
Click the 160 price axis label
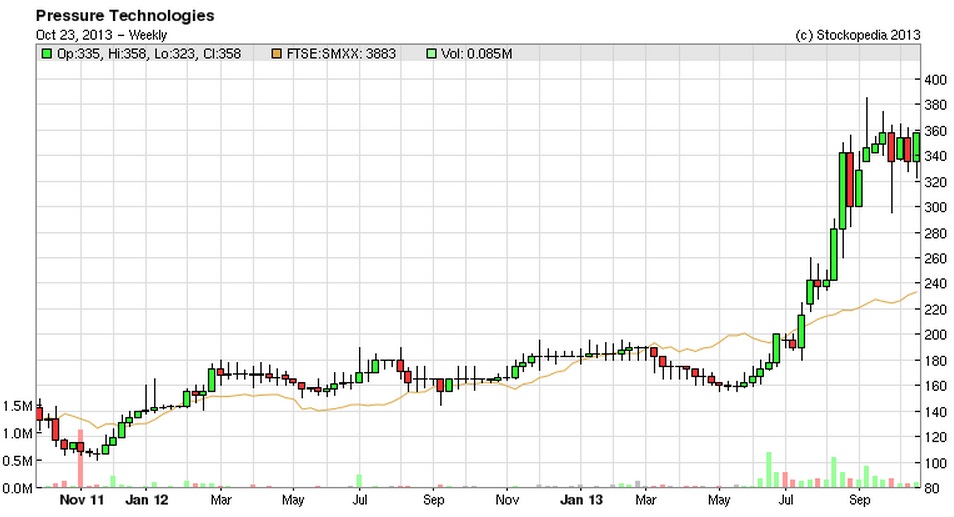click(x=935, y=386)
